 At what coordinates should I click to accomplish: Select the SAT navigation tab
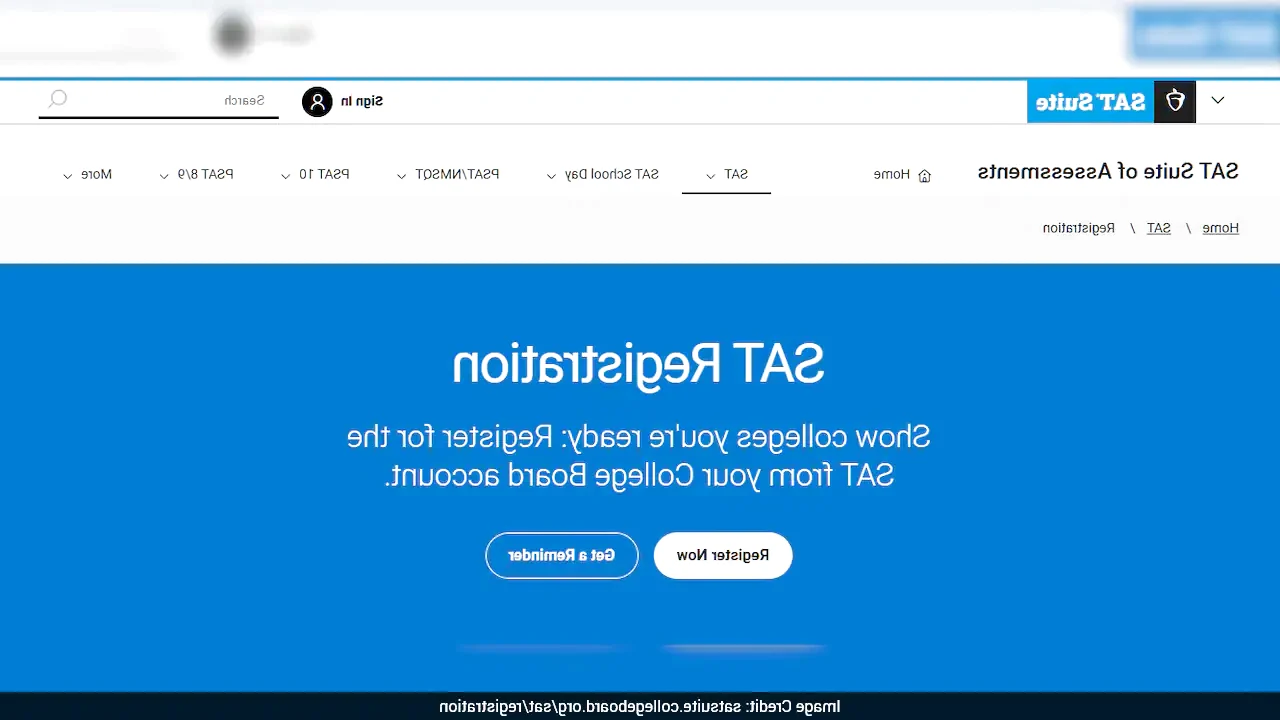coord(726,174)
